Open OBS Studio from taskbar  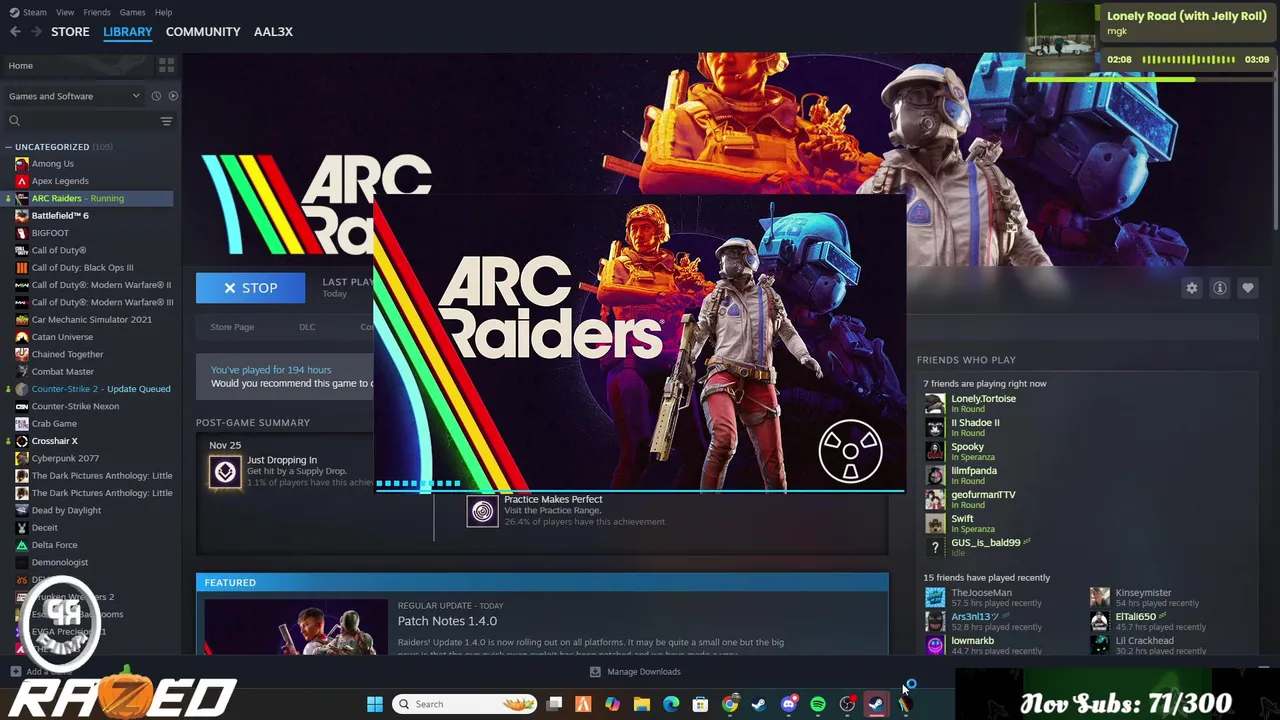point(847,704)
